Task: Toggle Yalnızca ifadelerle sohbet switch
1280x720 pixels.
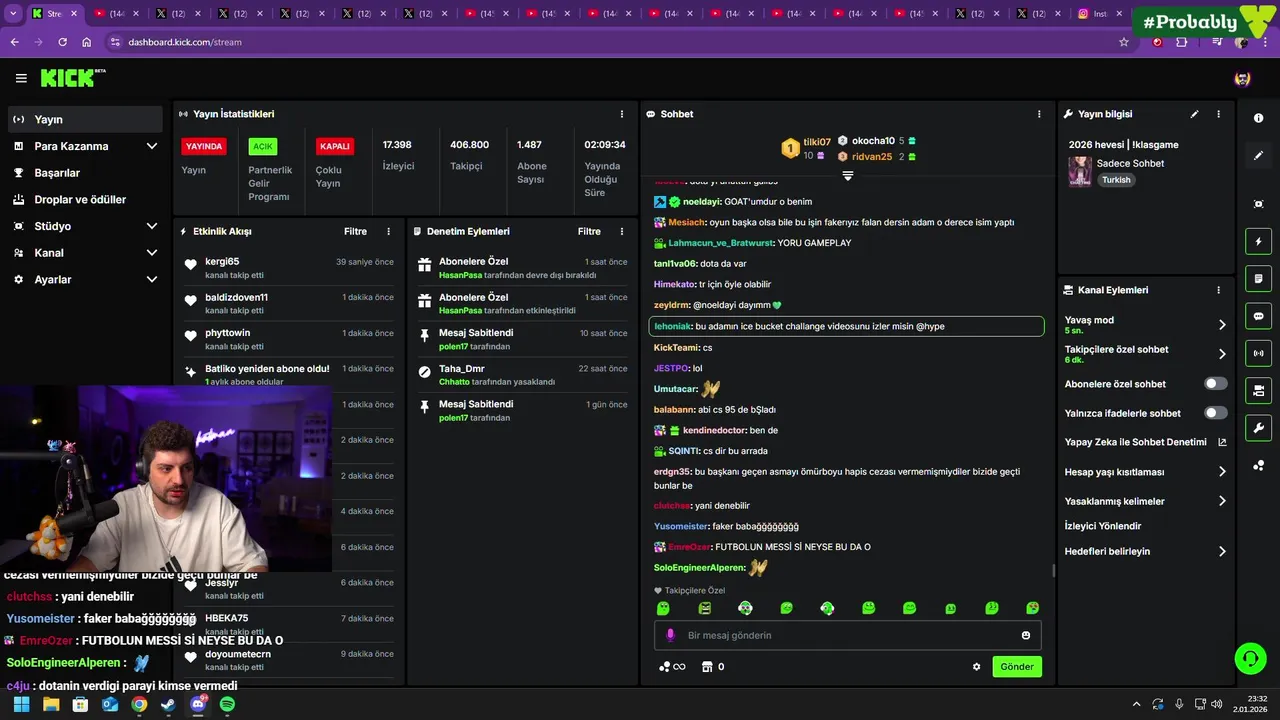Action: click(1216, 413)
